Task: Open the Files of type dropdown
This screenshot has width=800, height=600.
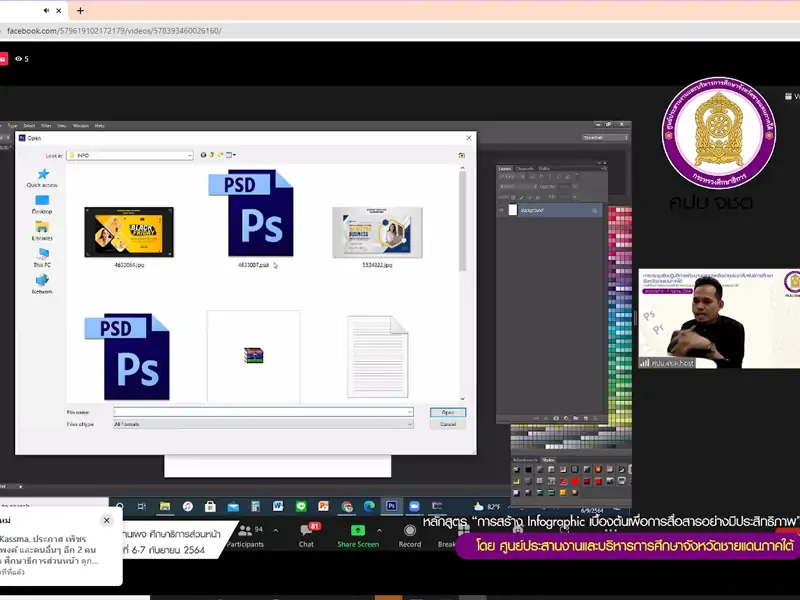Action: click(263, 424)
